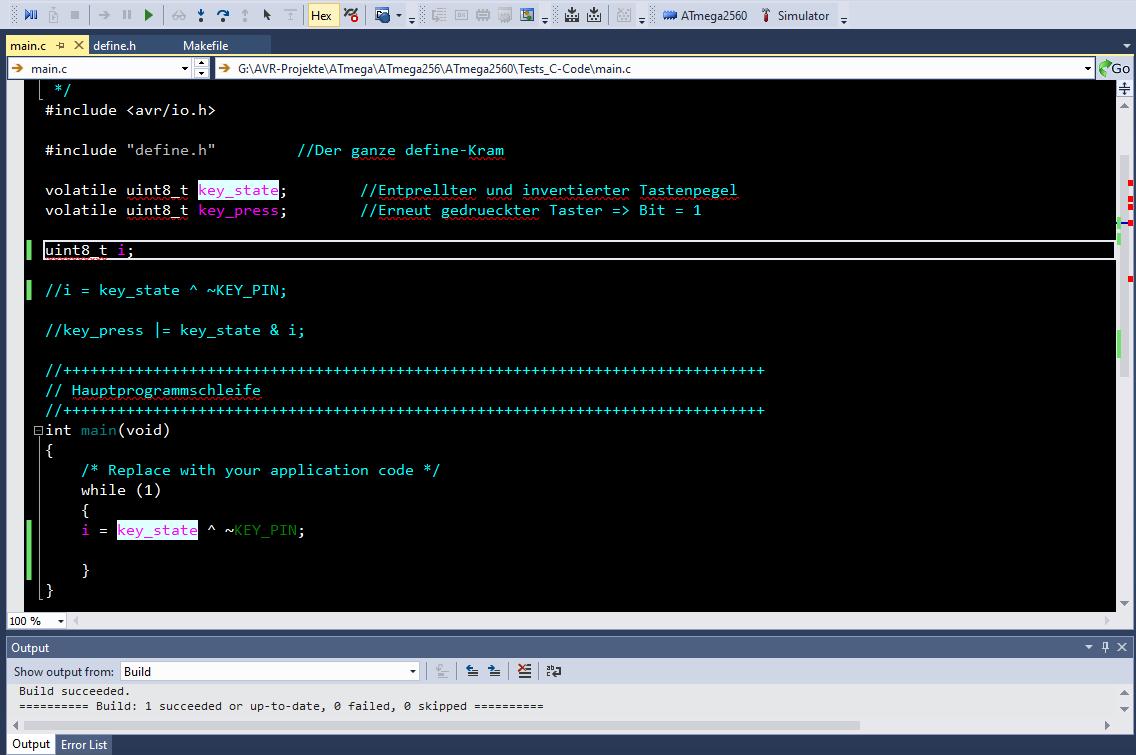Click the navigation bar up-down stepper
Image resolution: width=1136 pixels, height=755 pixels.
[201, 68]
